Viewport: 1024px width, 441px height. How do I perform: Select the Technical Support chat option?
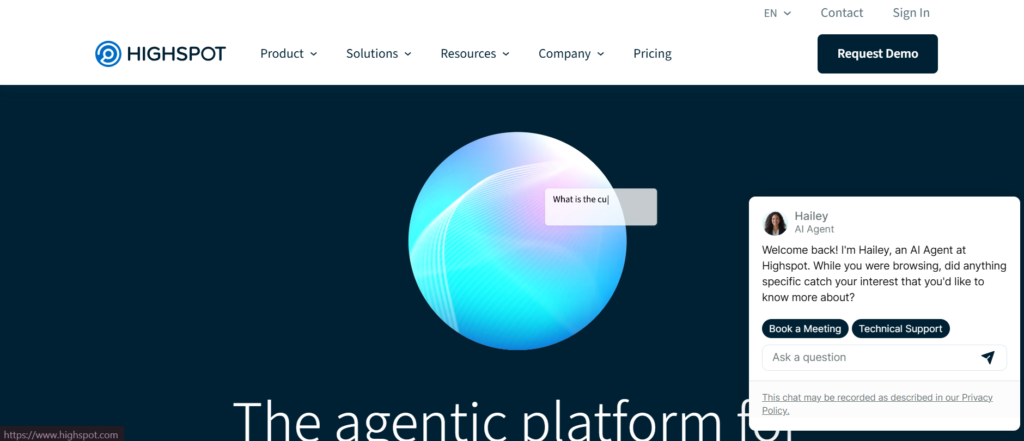(x=900, y=328)
